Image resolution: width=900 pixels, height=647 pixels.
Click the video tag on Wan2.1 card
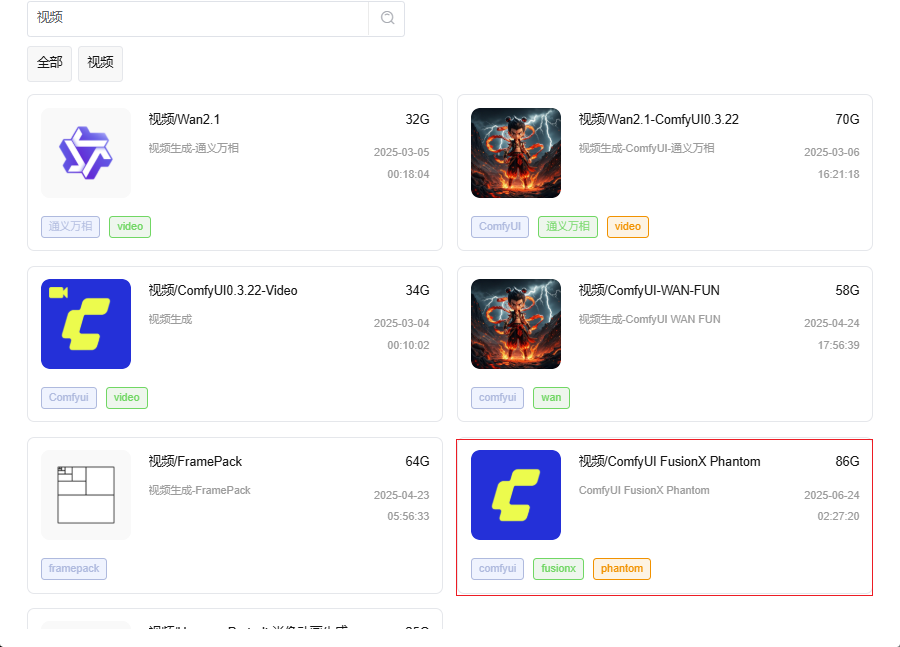point(130,227)
